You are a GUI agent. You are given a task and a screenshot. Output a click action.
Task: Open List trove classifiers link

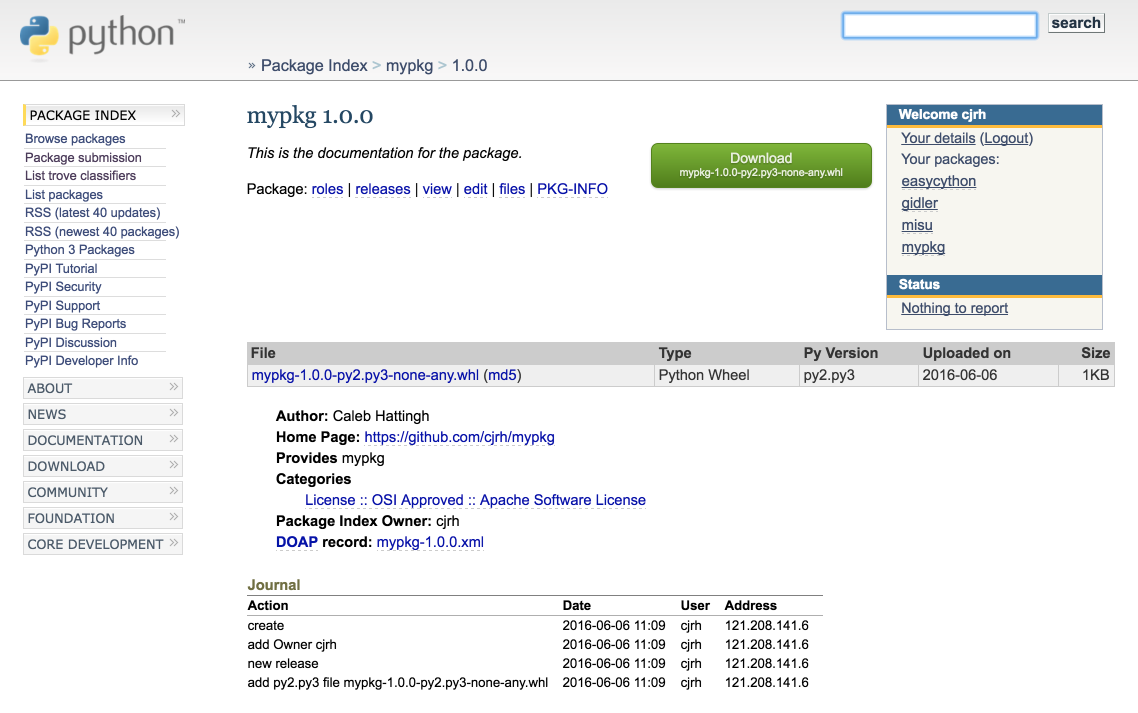(80, 176)
